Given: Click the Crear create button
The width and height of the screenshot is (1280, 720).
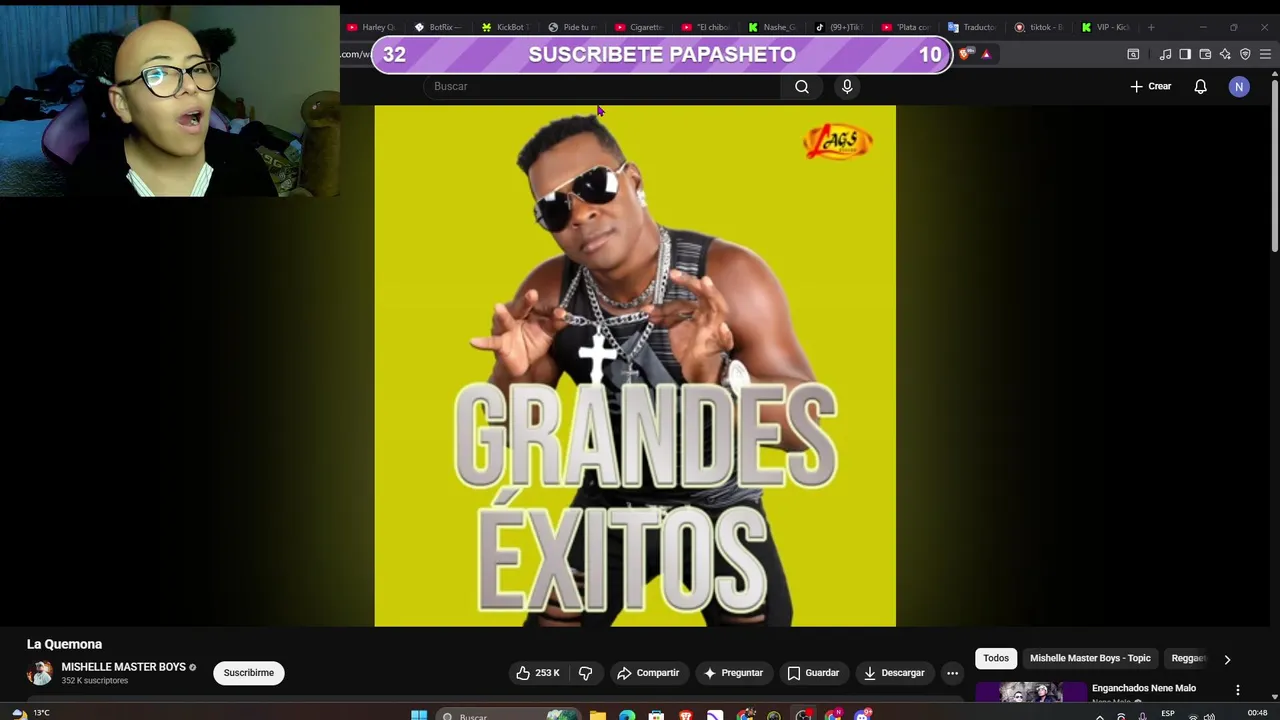Looking at the screenshot, I should click(x=1151, y=87).
